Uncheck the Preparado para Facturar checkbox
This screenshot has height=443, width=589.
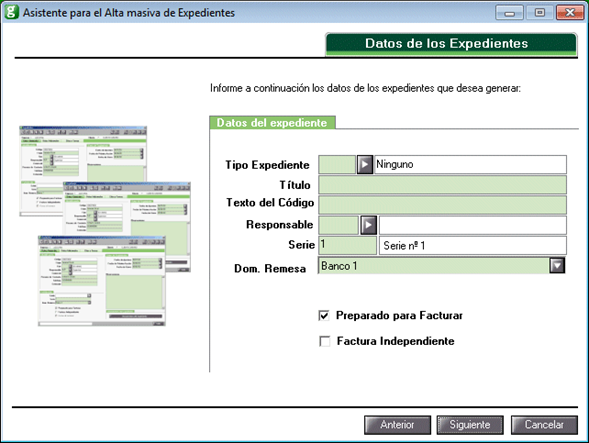tap(324, 316)
